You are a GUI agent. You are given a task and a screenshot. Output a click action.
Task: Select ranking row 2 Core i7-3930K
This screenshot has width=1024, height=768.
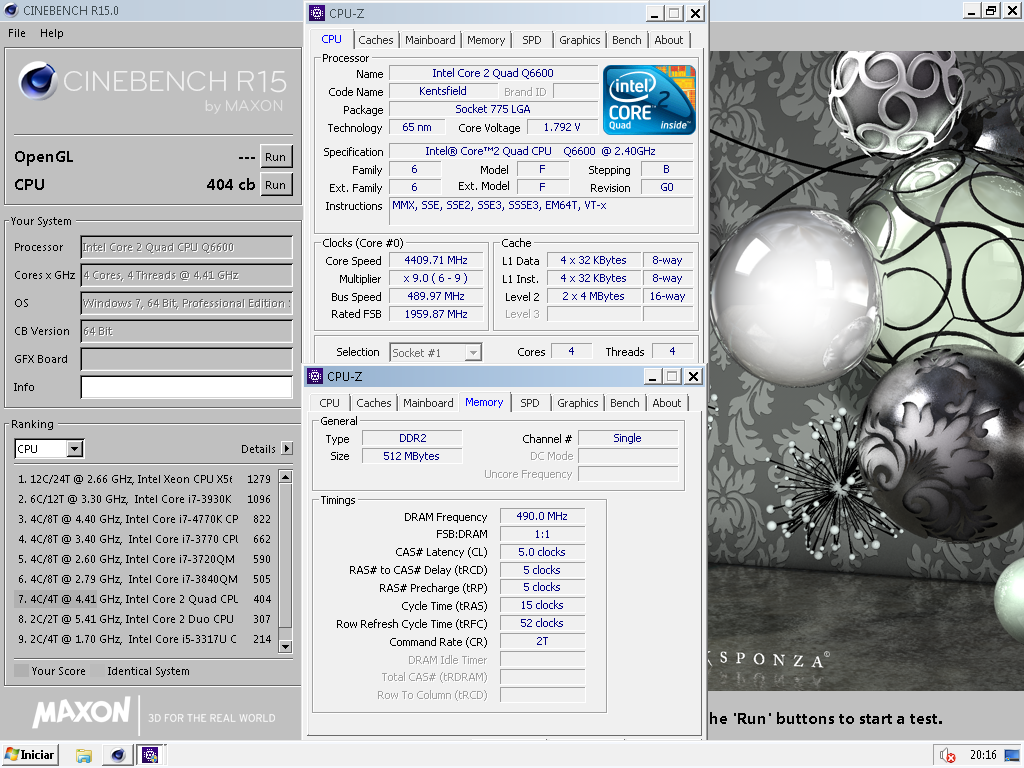144,499
